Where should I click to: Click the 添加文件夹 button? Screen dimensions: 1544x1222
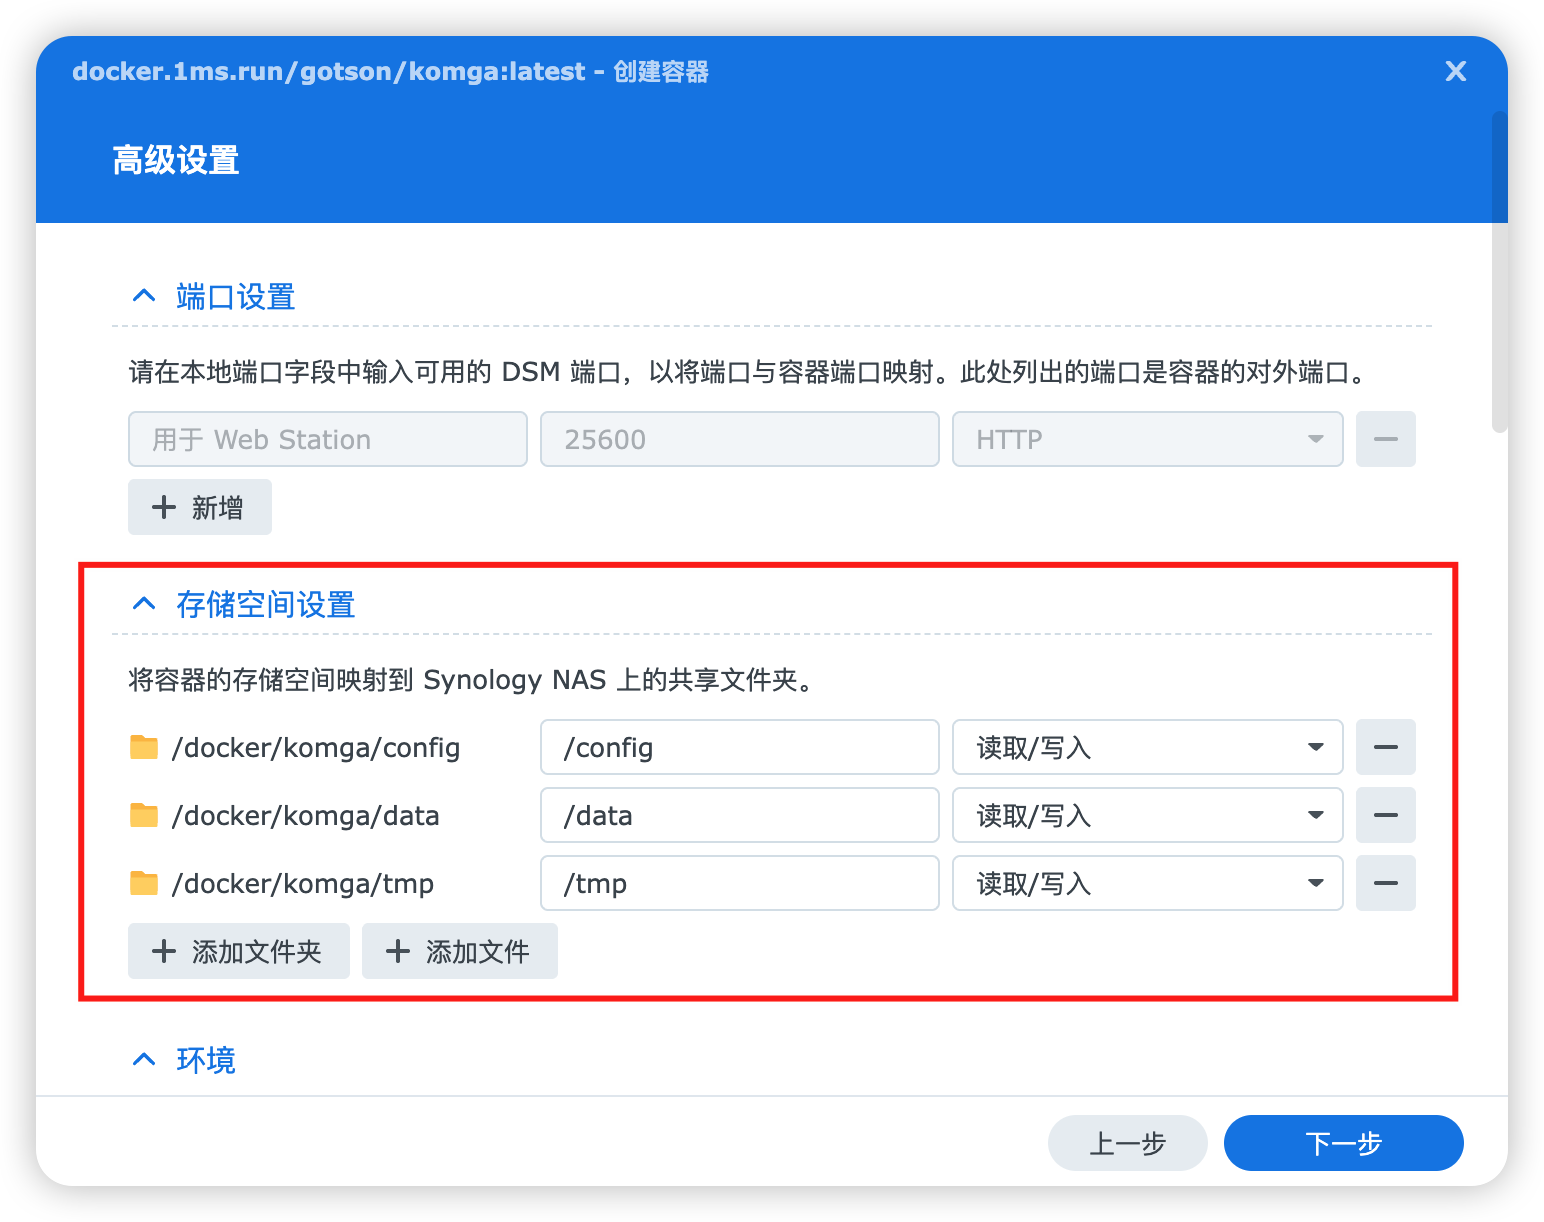click(x=238, y=951)
